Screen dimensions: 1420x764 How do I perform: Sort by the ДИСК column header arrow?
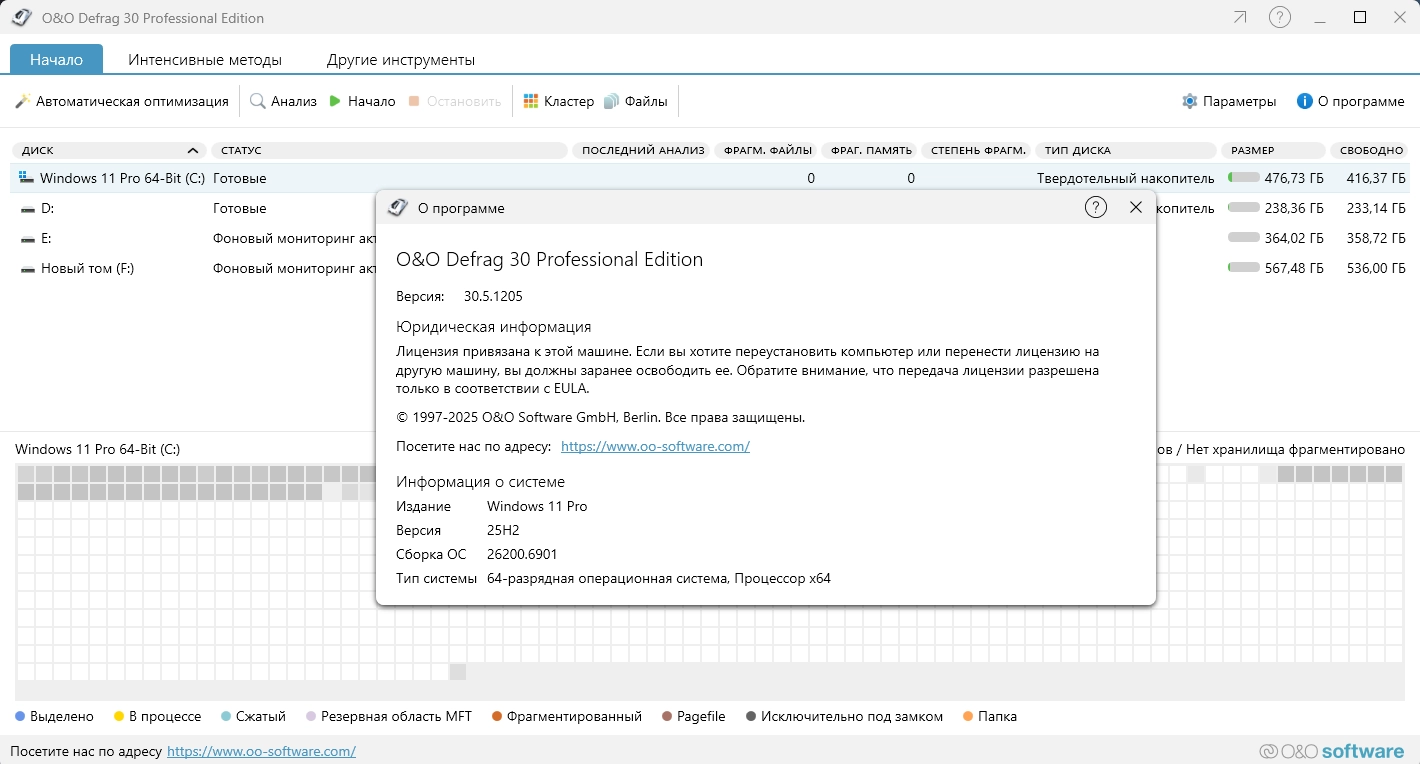(x=191, y=150)
